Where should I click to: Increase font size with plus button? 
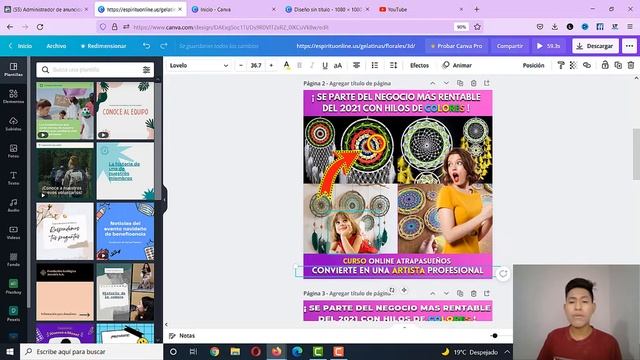coord(271,65)
